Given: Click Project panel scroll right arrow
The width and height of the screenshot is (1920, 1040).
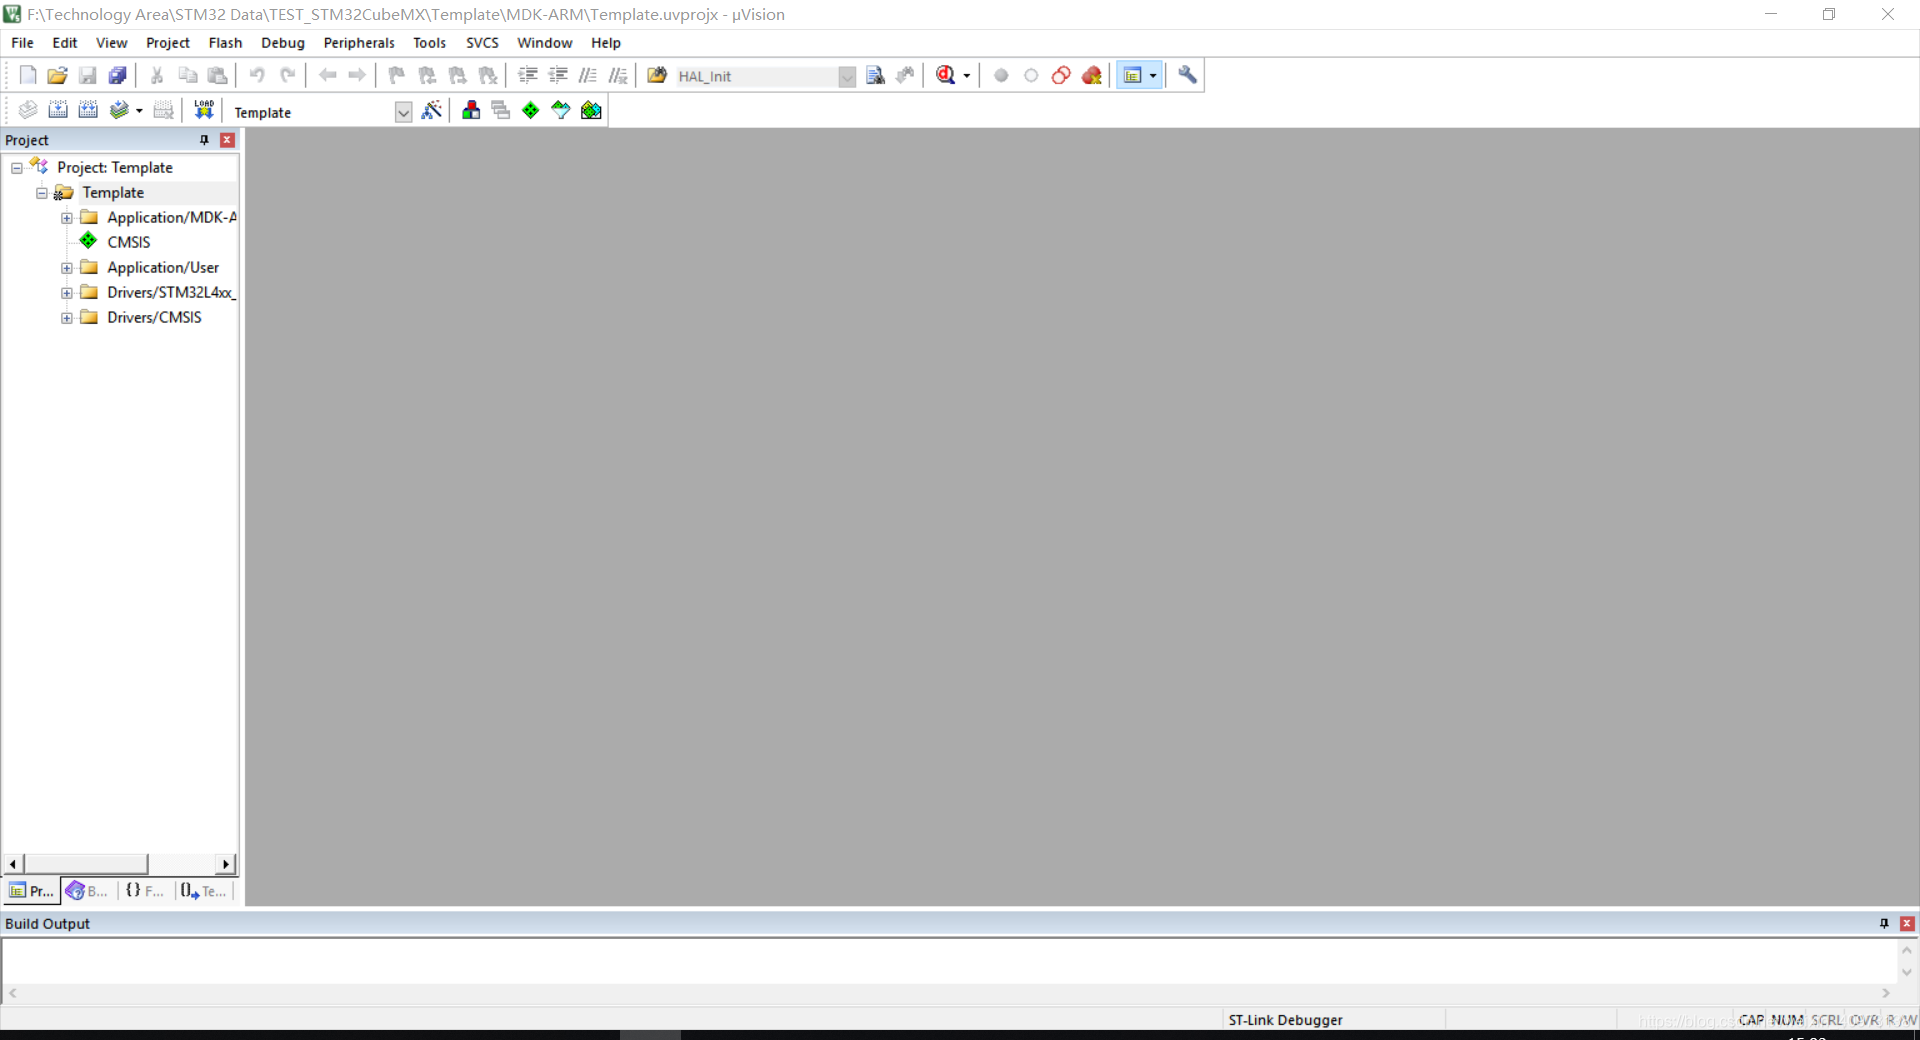Looking at the screenshot, I should click(226, 864).
